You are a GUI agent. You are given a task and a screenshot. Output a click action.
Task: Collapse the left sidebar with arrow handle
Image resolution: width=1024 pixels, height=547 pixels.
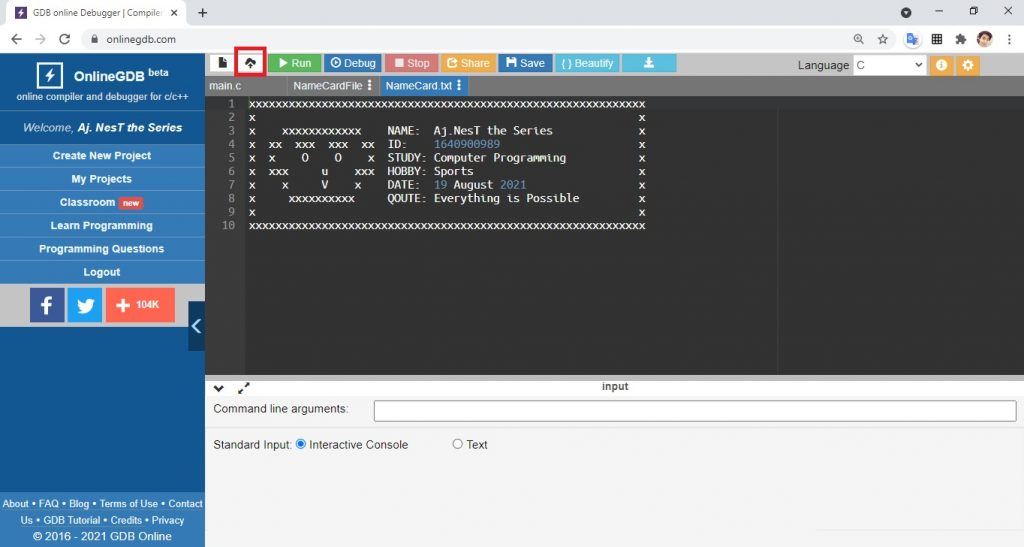(x=196, y=326)
